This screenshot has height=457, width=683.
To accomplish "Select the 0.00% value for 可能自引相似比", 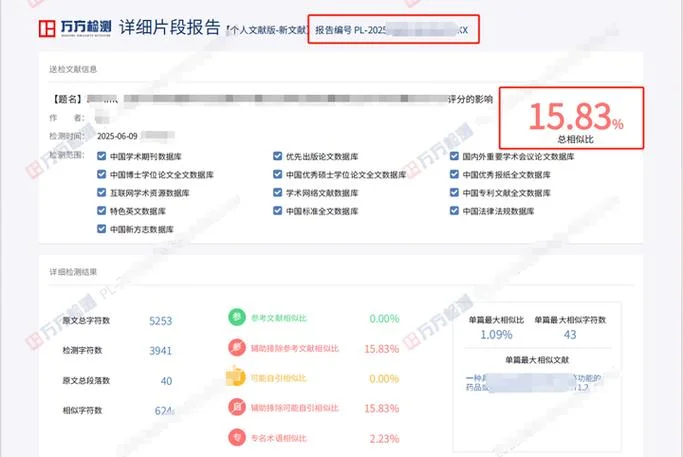I will click(x=384, y=379).
